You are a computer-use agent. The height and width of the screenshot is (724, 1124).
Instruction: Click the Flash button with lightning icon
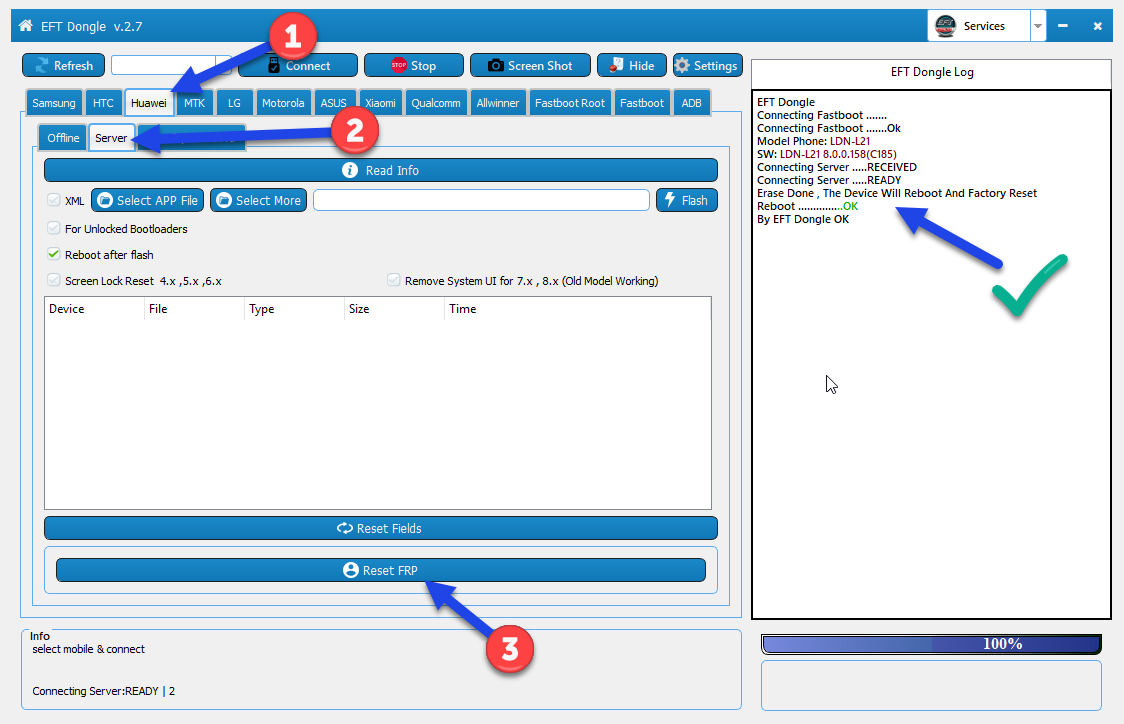(687, 200)
